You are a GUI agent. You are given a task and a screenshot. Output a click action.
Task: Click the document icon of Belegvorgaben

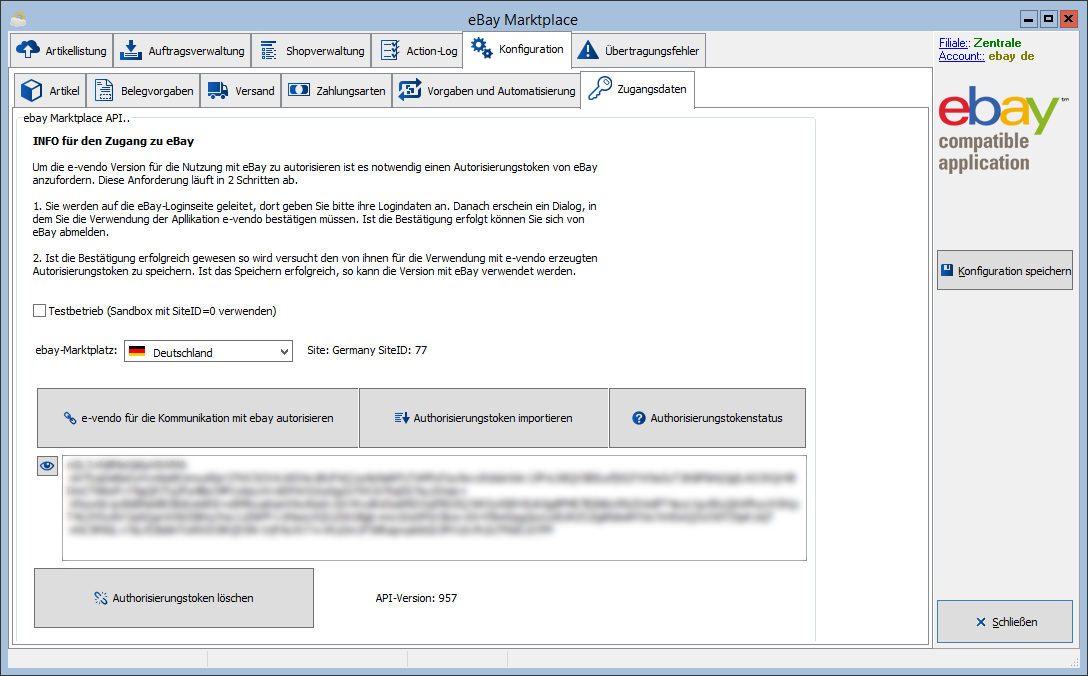tap(103, 90)
